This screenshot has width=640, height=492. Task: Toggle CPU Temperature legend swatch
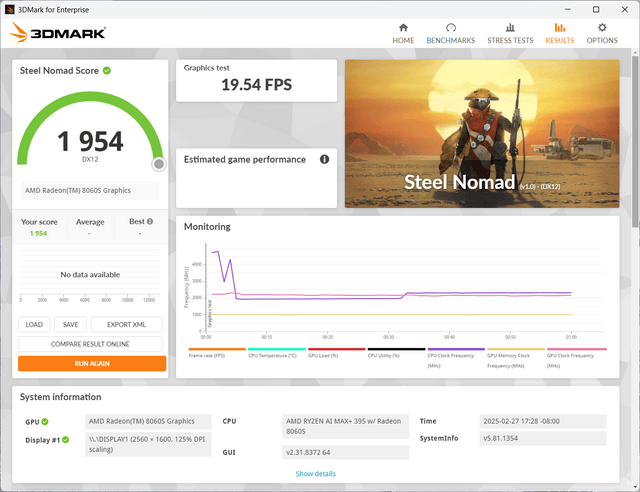click(x=277, y=349)
